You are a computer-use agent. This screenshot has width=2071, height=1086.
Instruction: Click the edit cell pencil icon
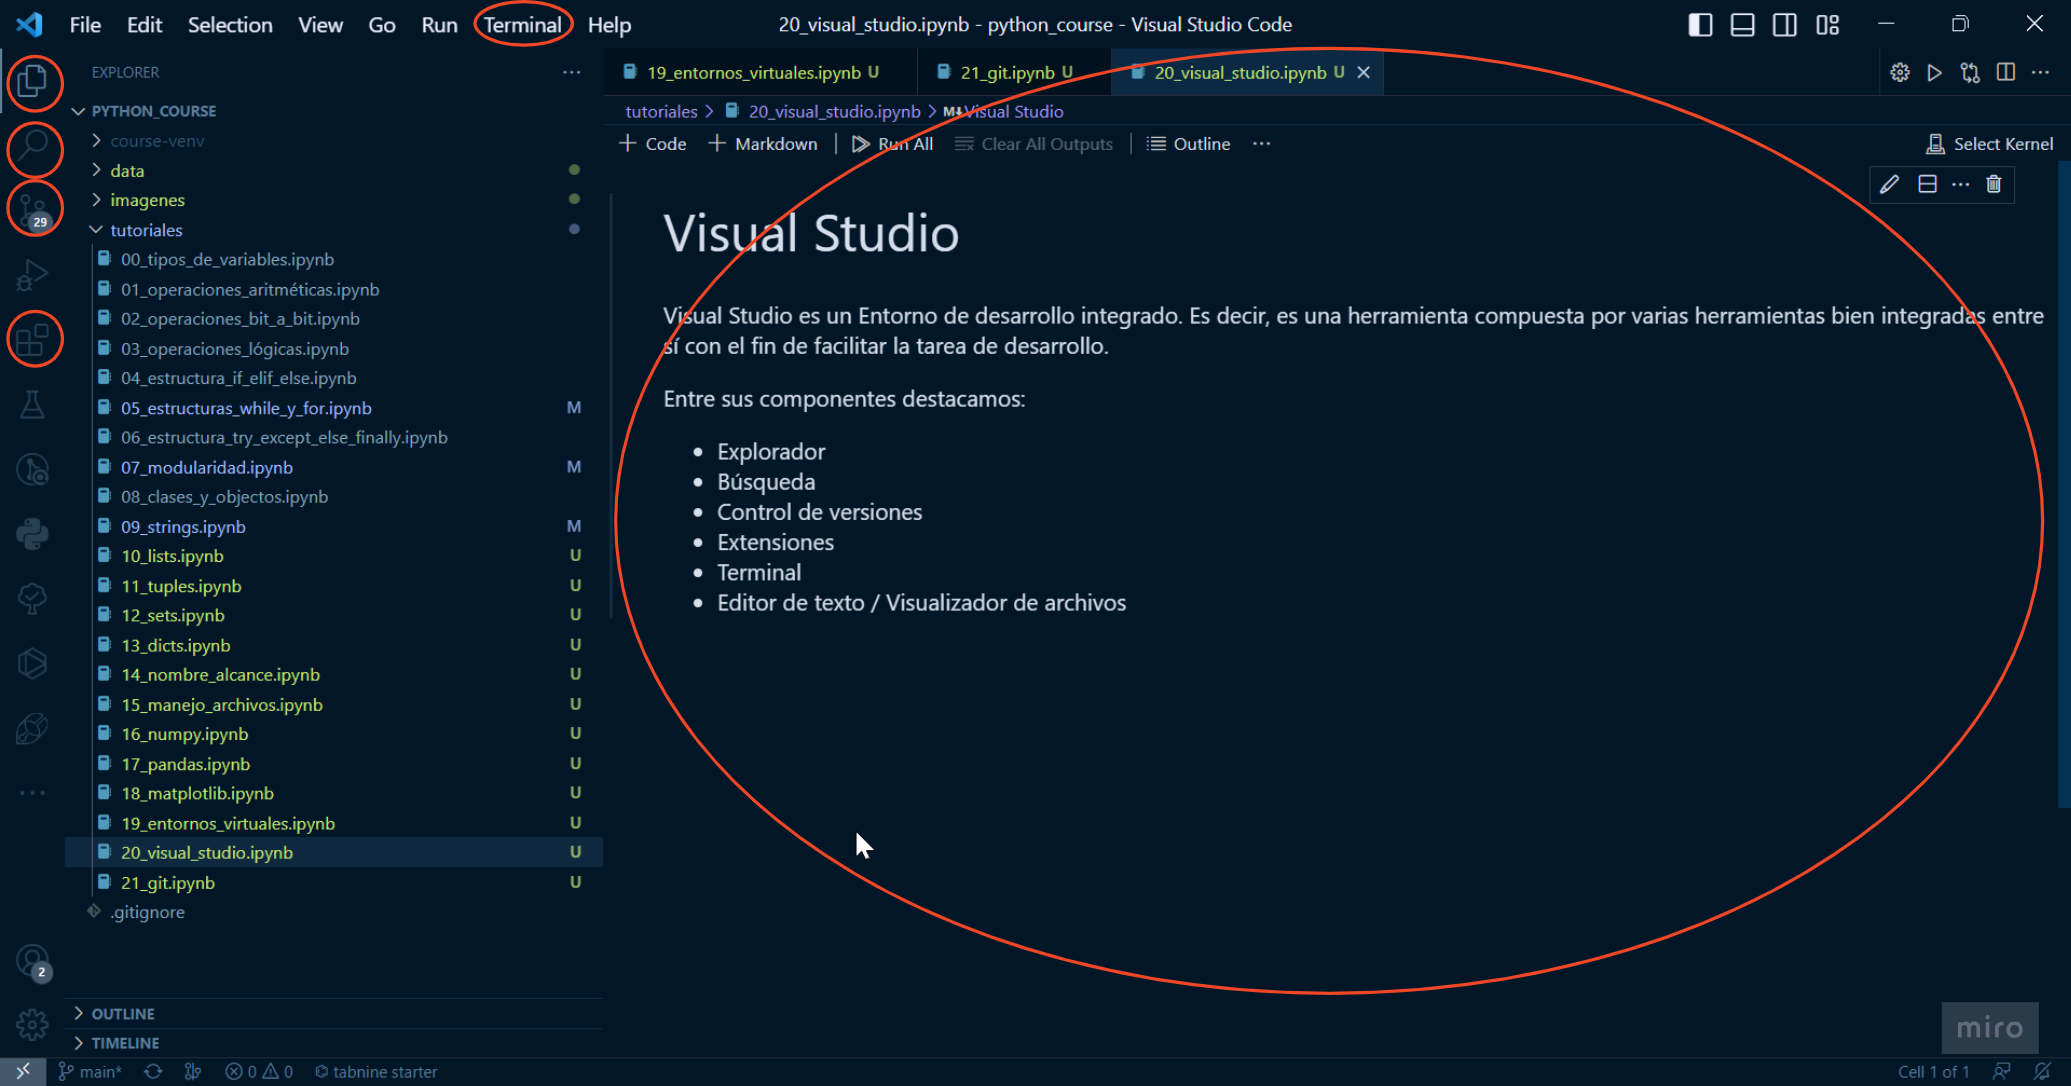coord(1889,184)
